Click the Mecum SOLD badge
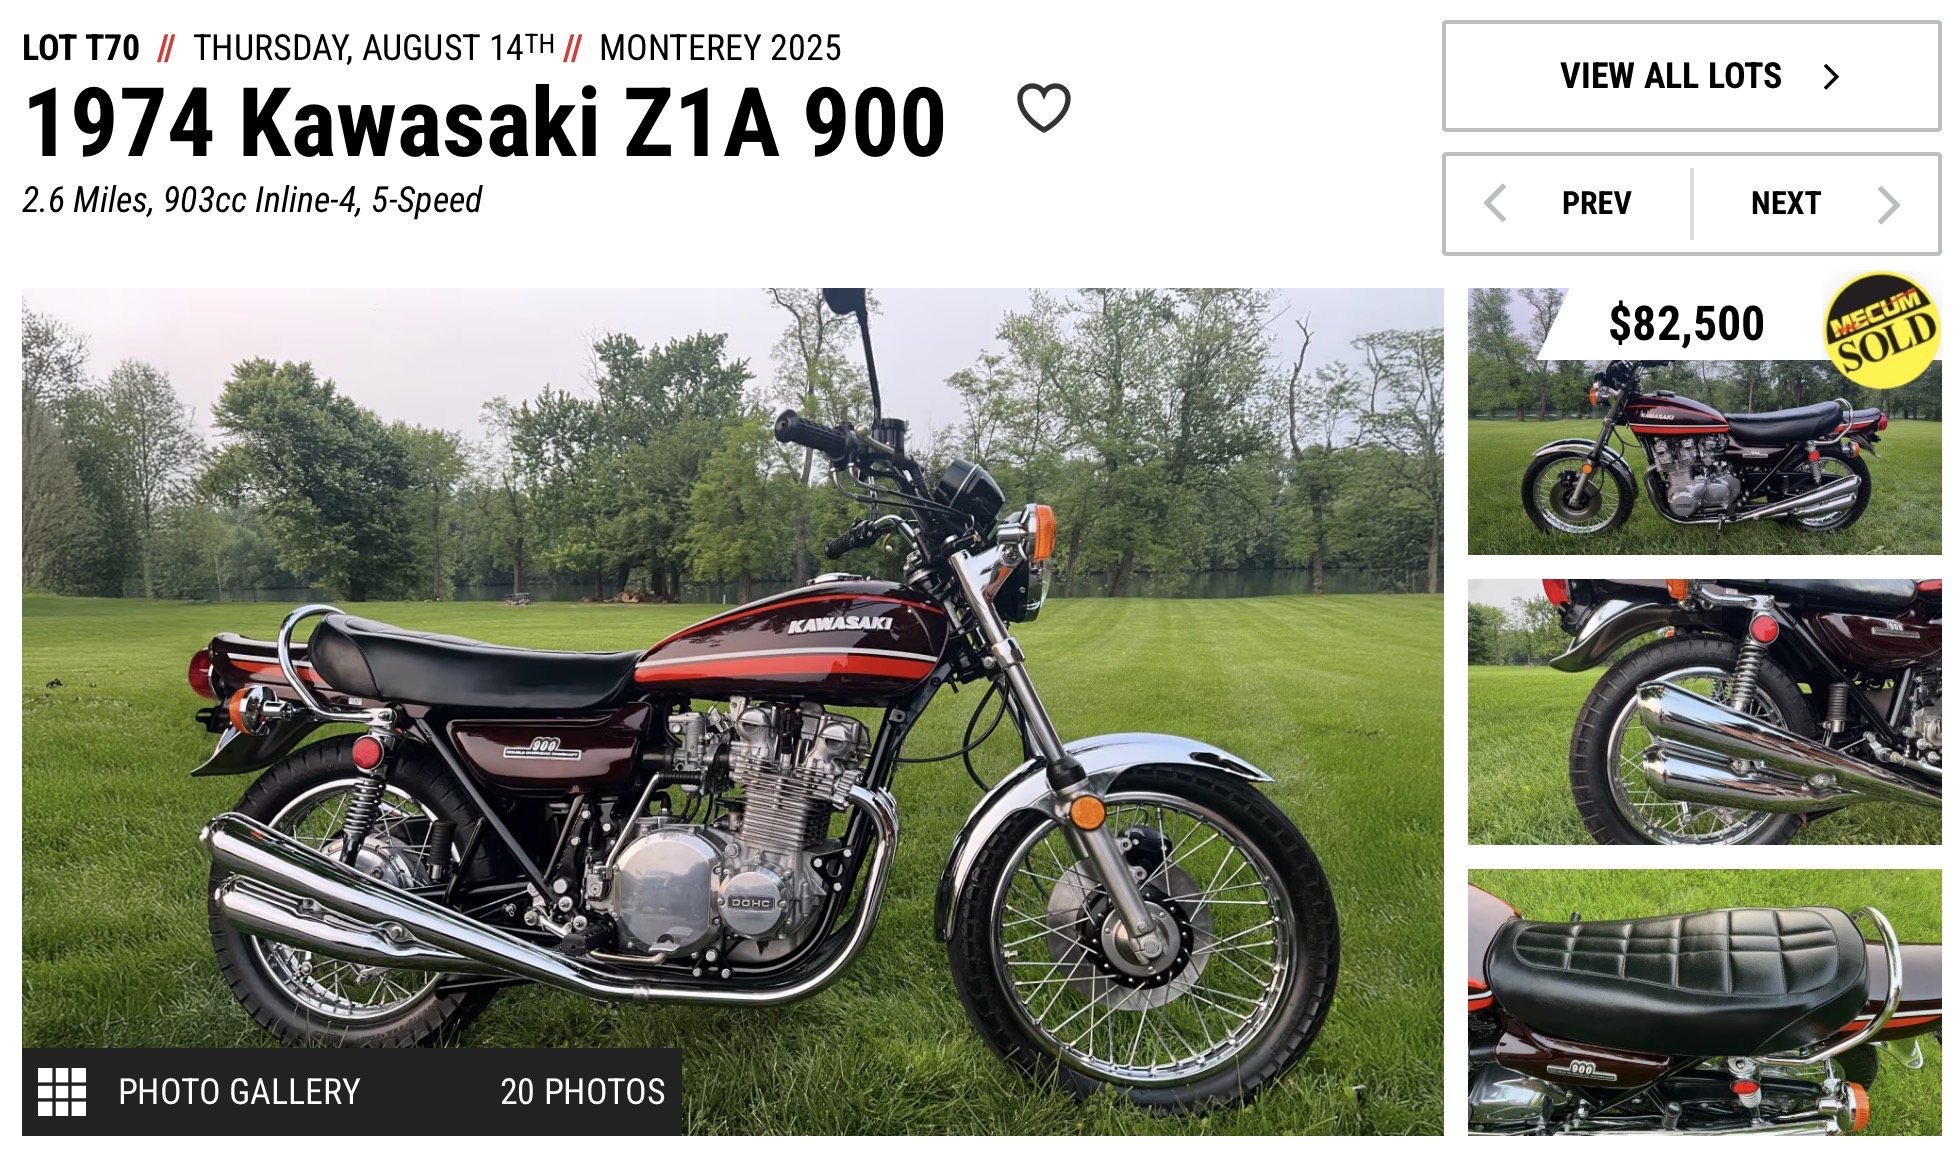Image resolution: width=1959 pixels, height=1154 pixels. 1881,330
